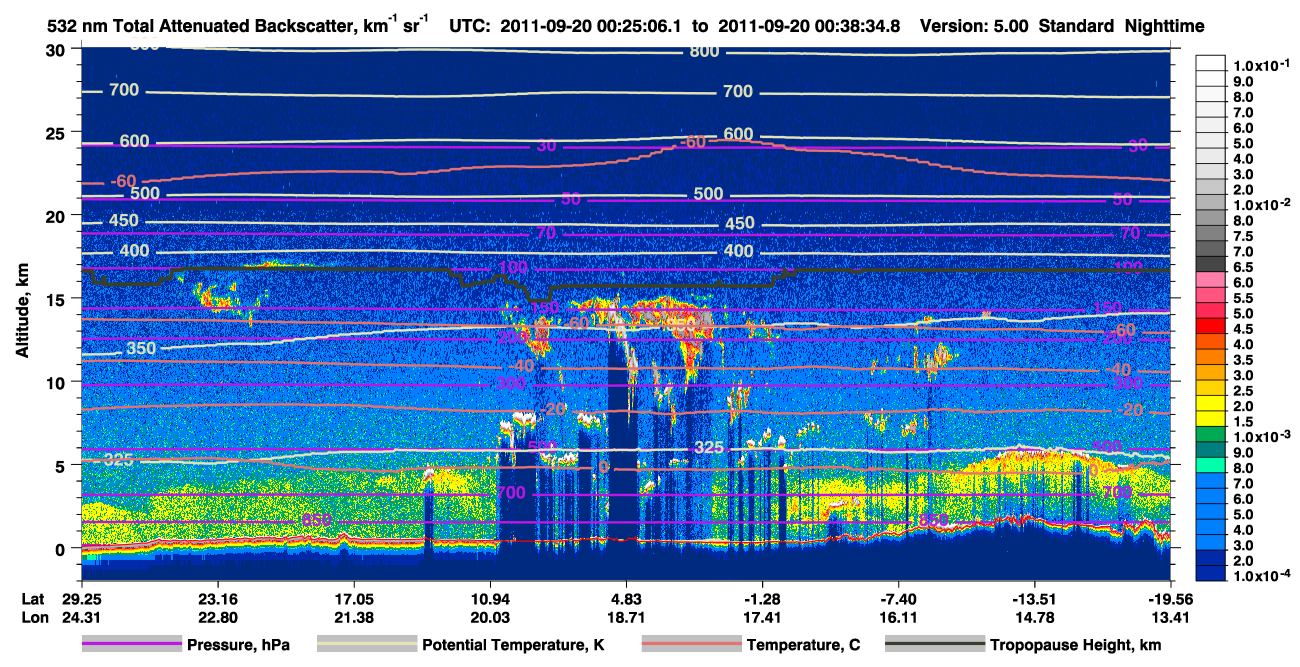Click the colorbar label '6.5'
The width and height of the screenshot is (1300, 667).
pos(1242,268)
